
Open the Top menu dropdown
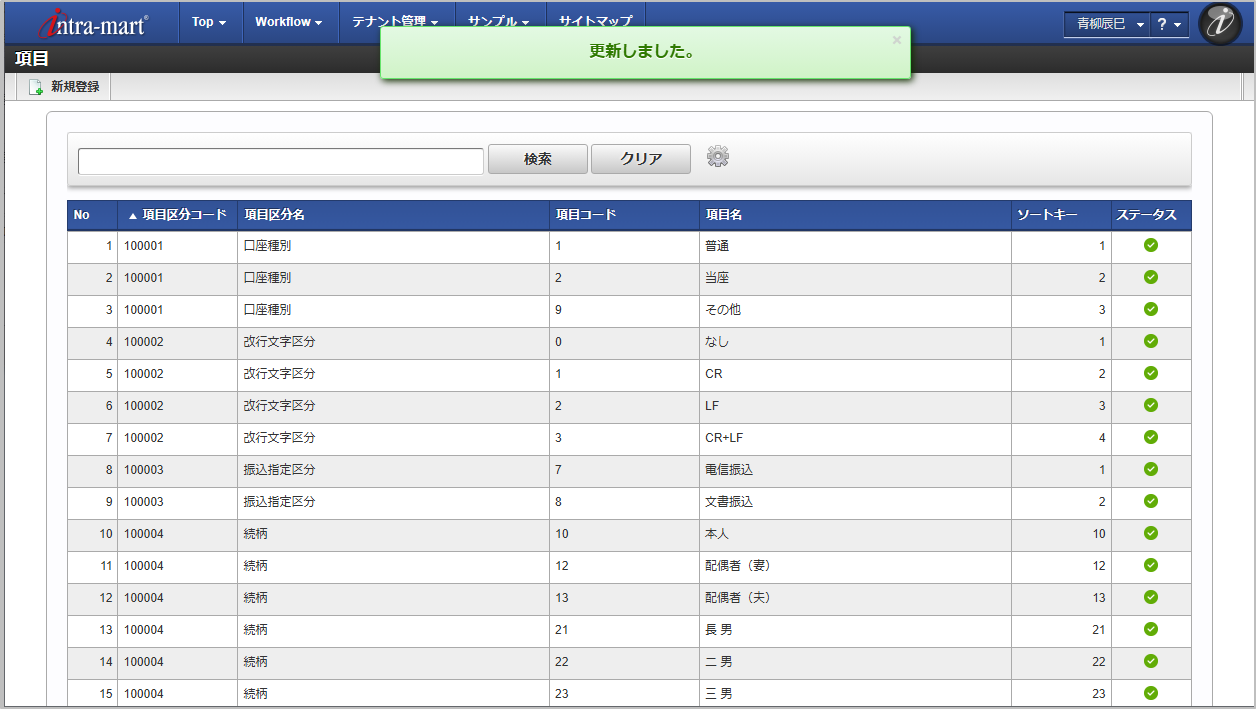pyautogui.click(x=209, y=22)
